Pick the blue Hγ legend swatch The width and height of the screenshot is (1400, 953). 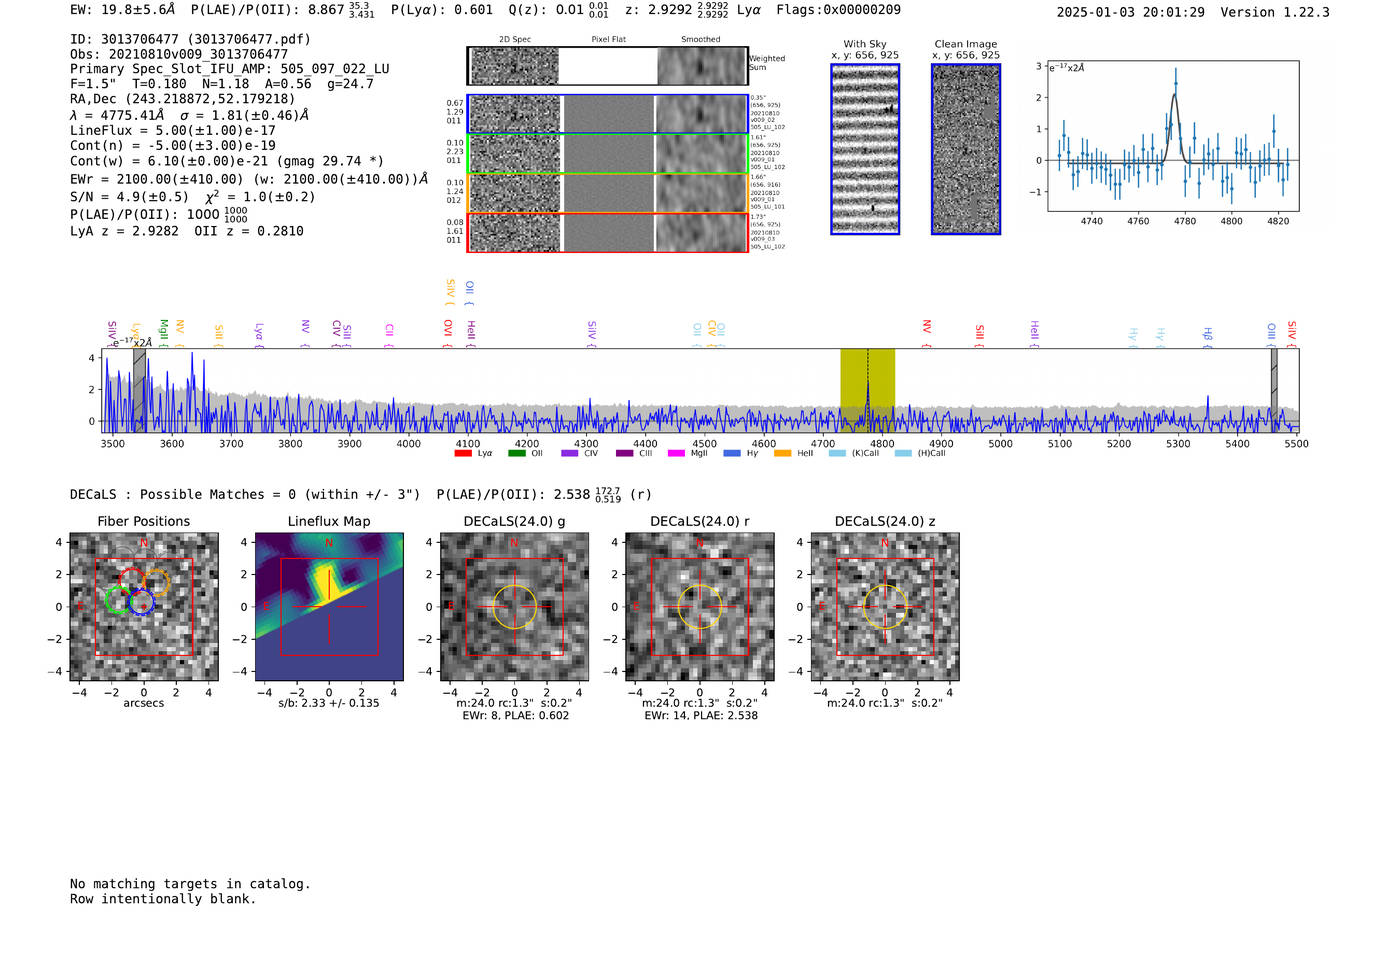(732, 454)
